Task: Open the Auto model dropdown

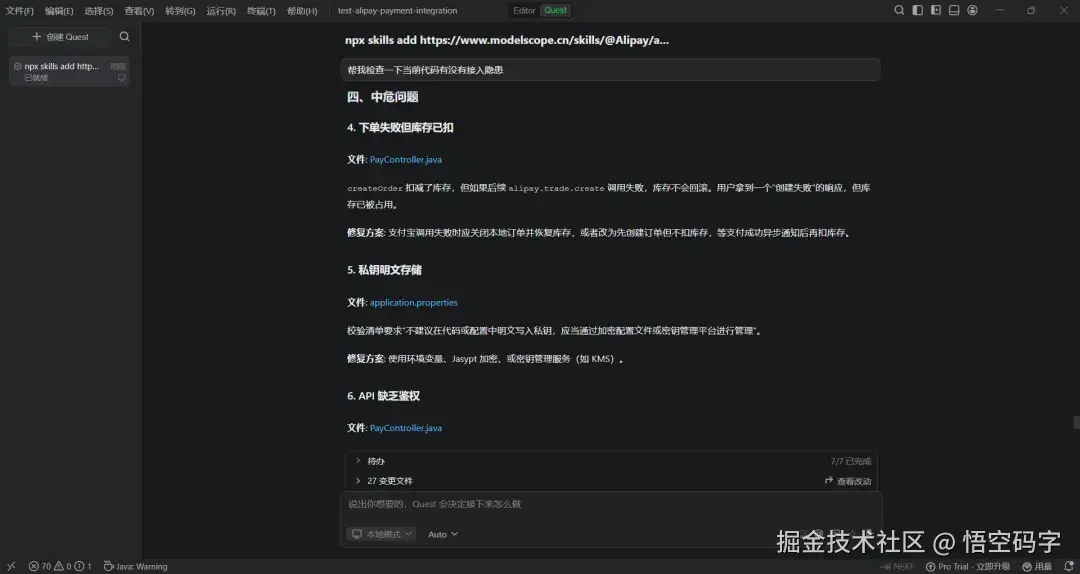Action: pos(443,534)
